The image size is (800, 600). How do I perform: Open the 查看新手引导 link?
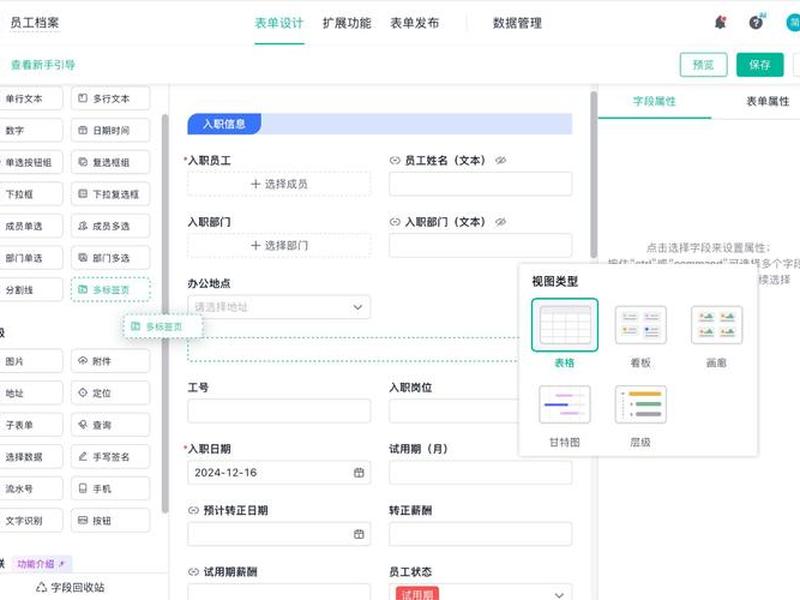click(43, 65)
